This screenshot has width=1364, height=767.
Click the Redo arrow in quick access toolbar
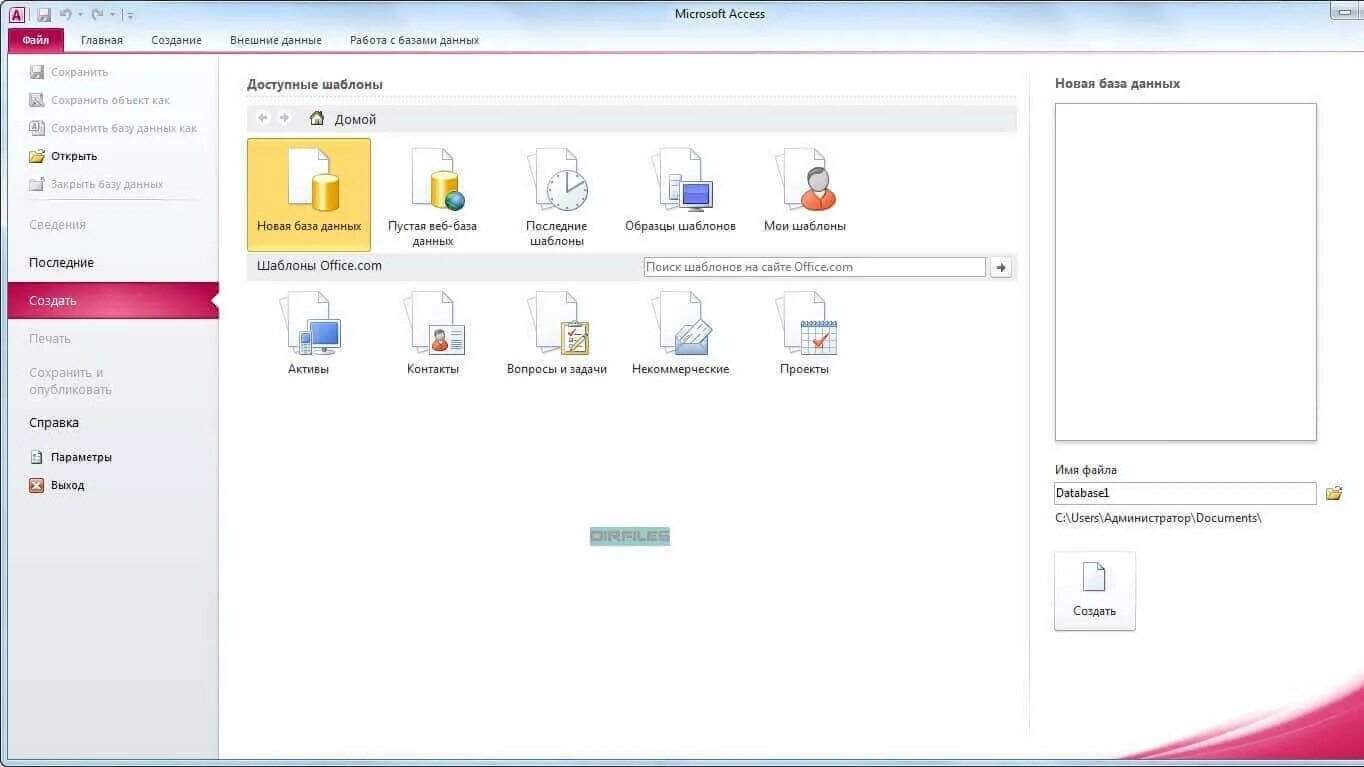pyautogui.click(x=97, y=15)
